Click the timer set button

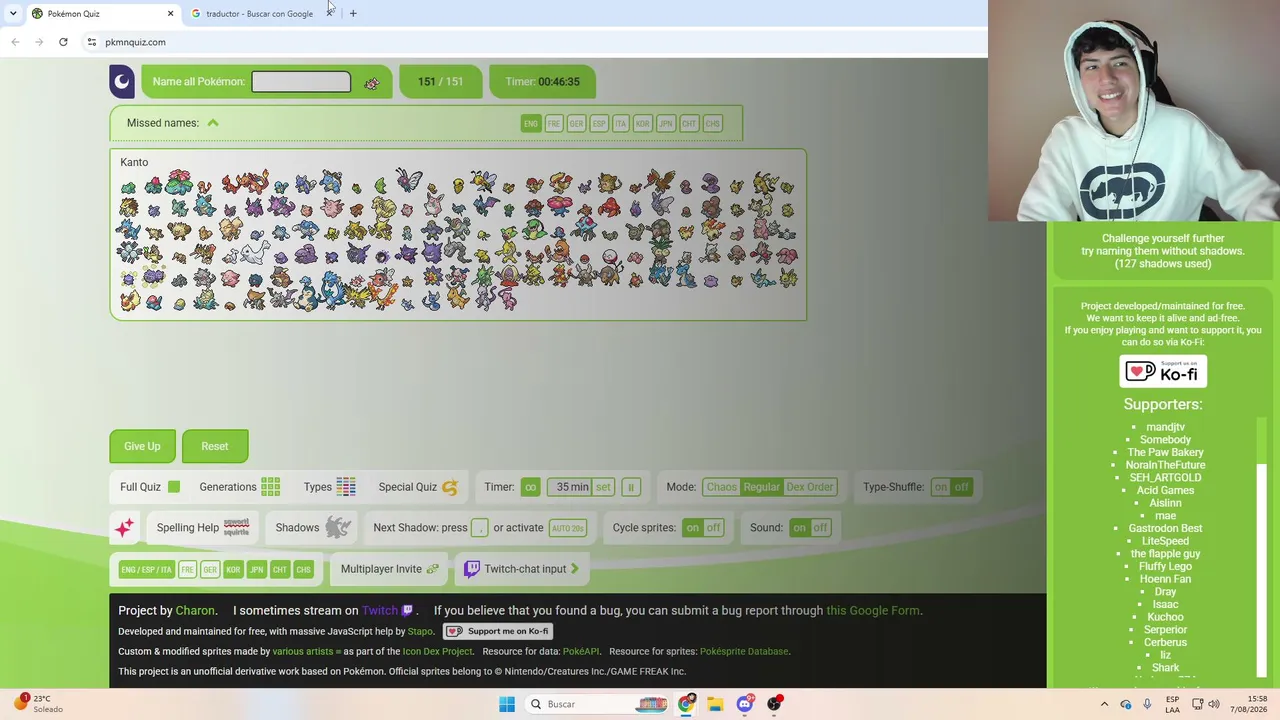point(603,487)
